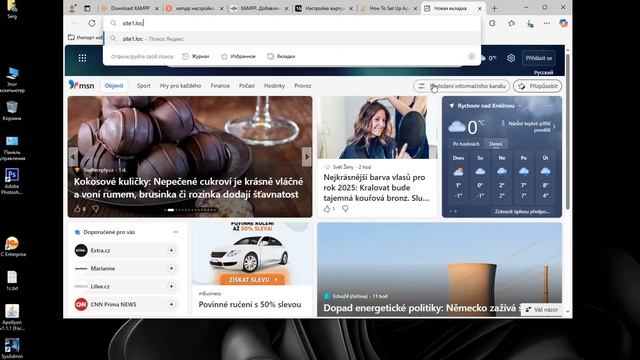Image resolution: width=640 pixels, height=360 pixels.
Task: Open a new tab with plus button
Action: pyautogui.click(x=494, y=8)
